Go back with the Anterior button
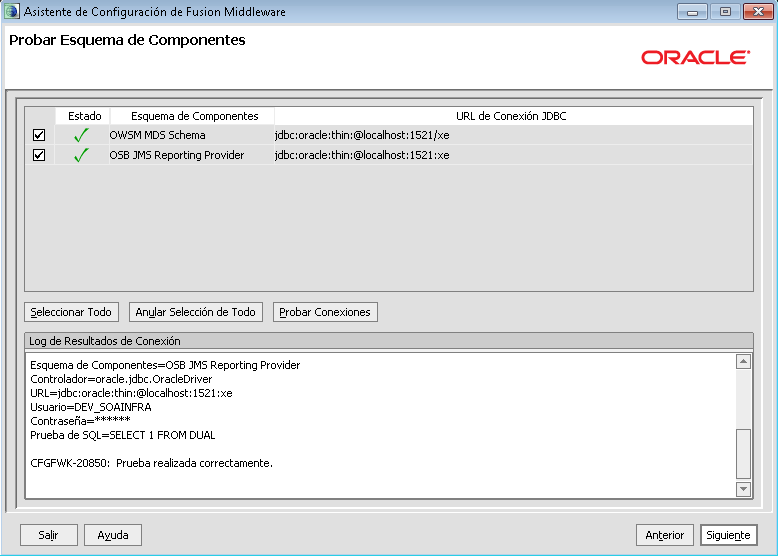This screenshot has width=778, height=556. [x=664, y=535]
